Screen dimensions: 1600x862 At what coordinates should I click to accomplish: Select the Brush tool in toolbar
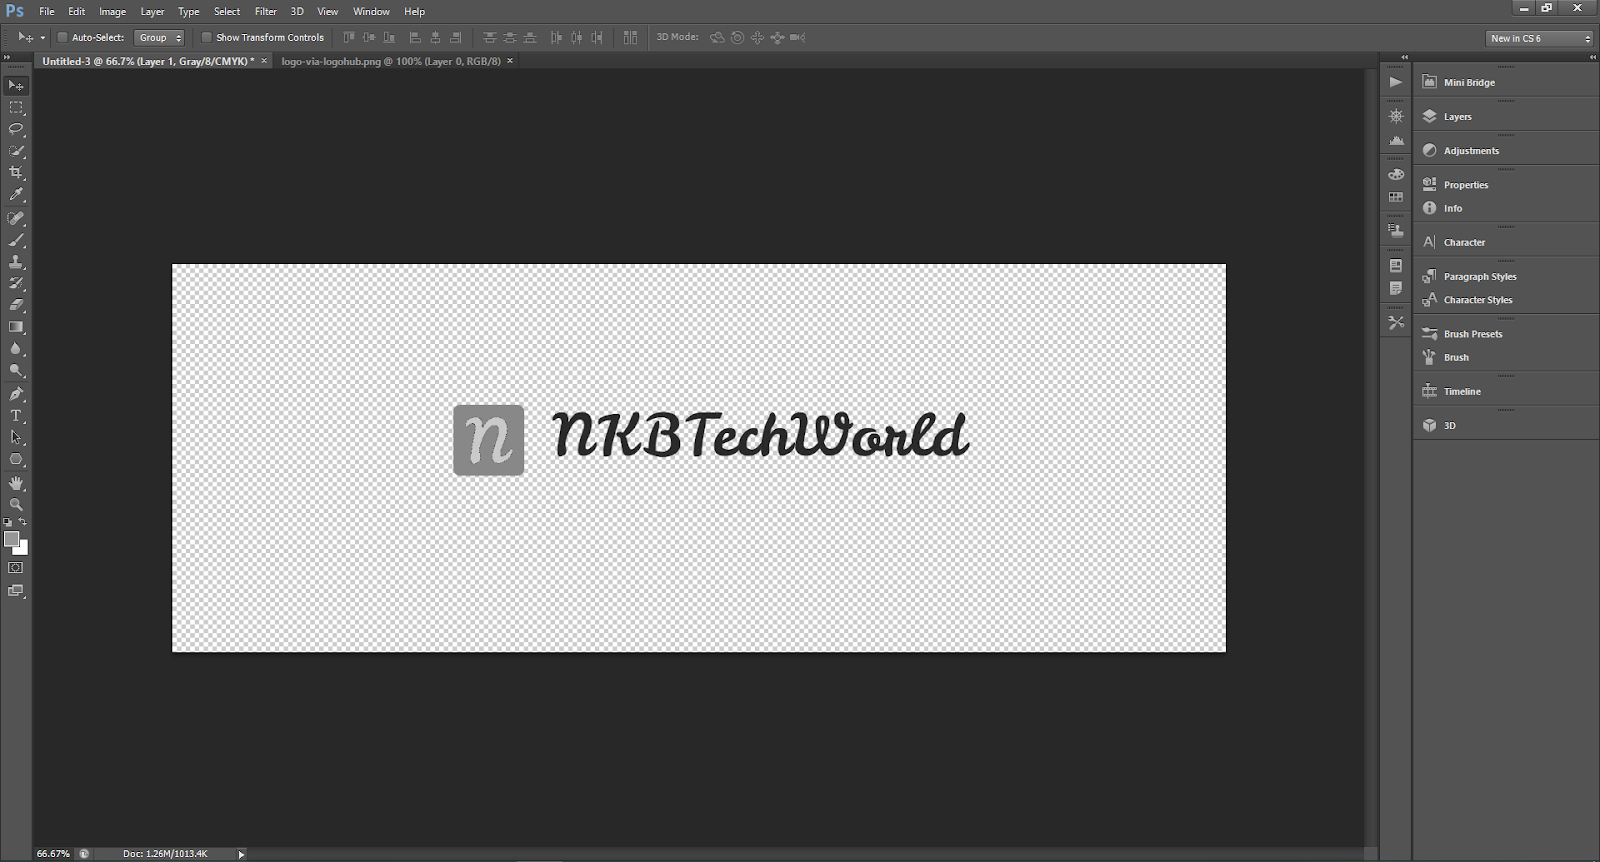[16, 240]
